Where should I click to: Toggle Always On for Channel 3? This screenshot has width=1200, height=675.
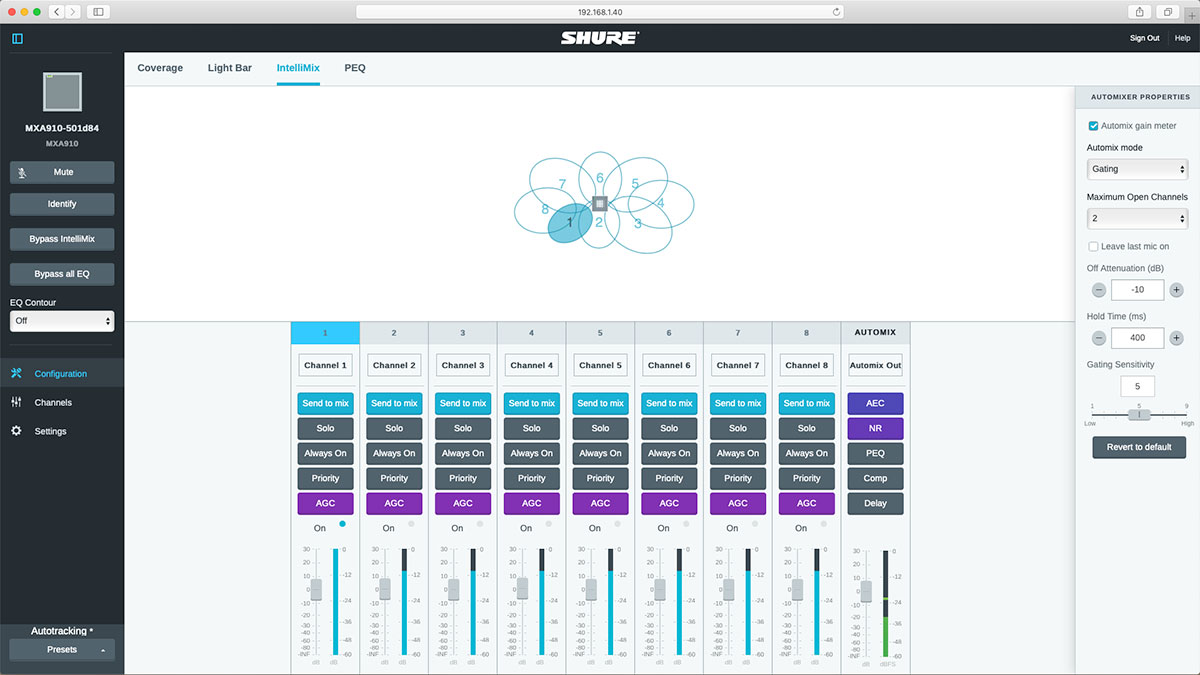[463, 453]
